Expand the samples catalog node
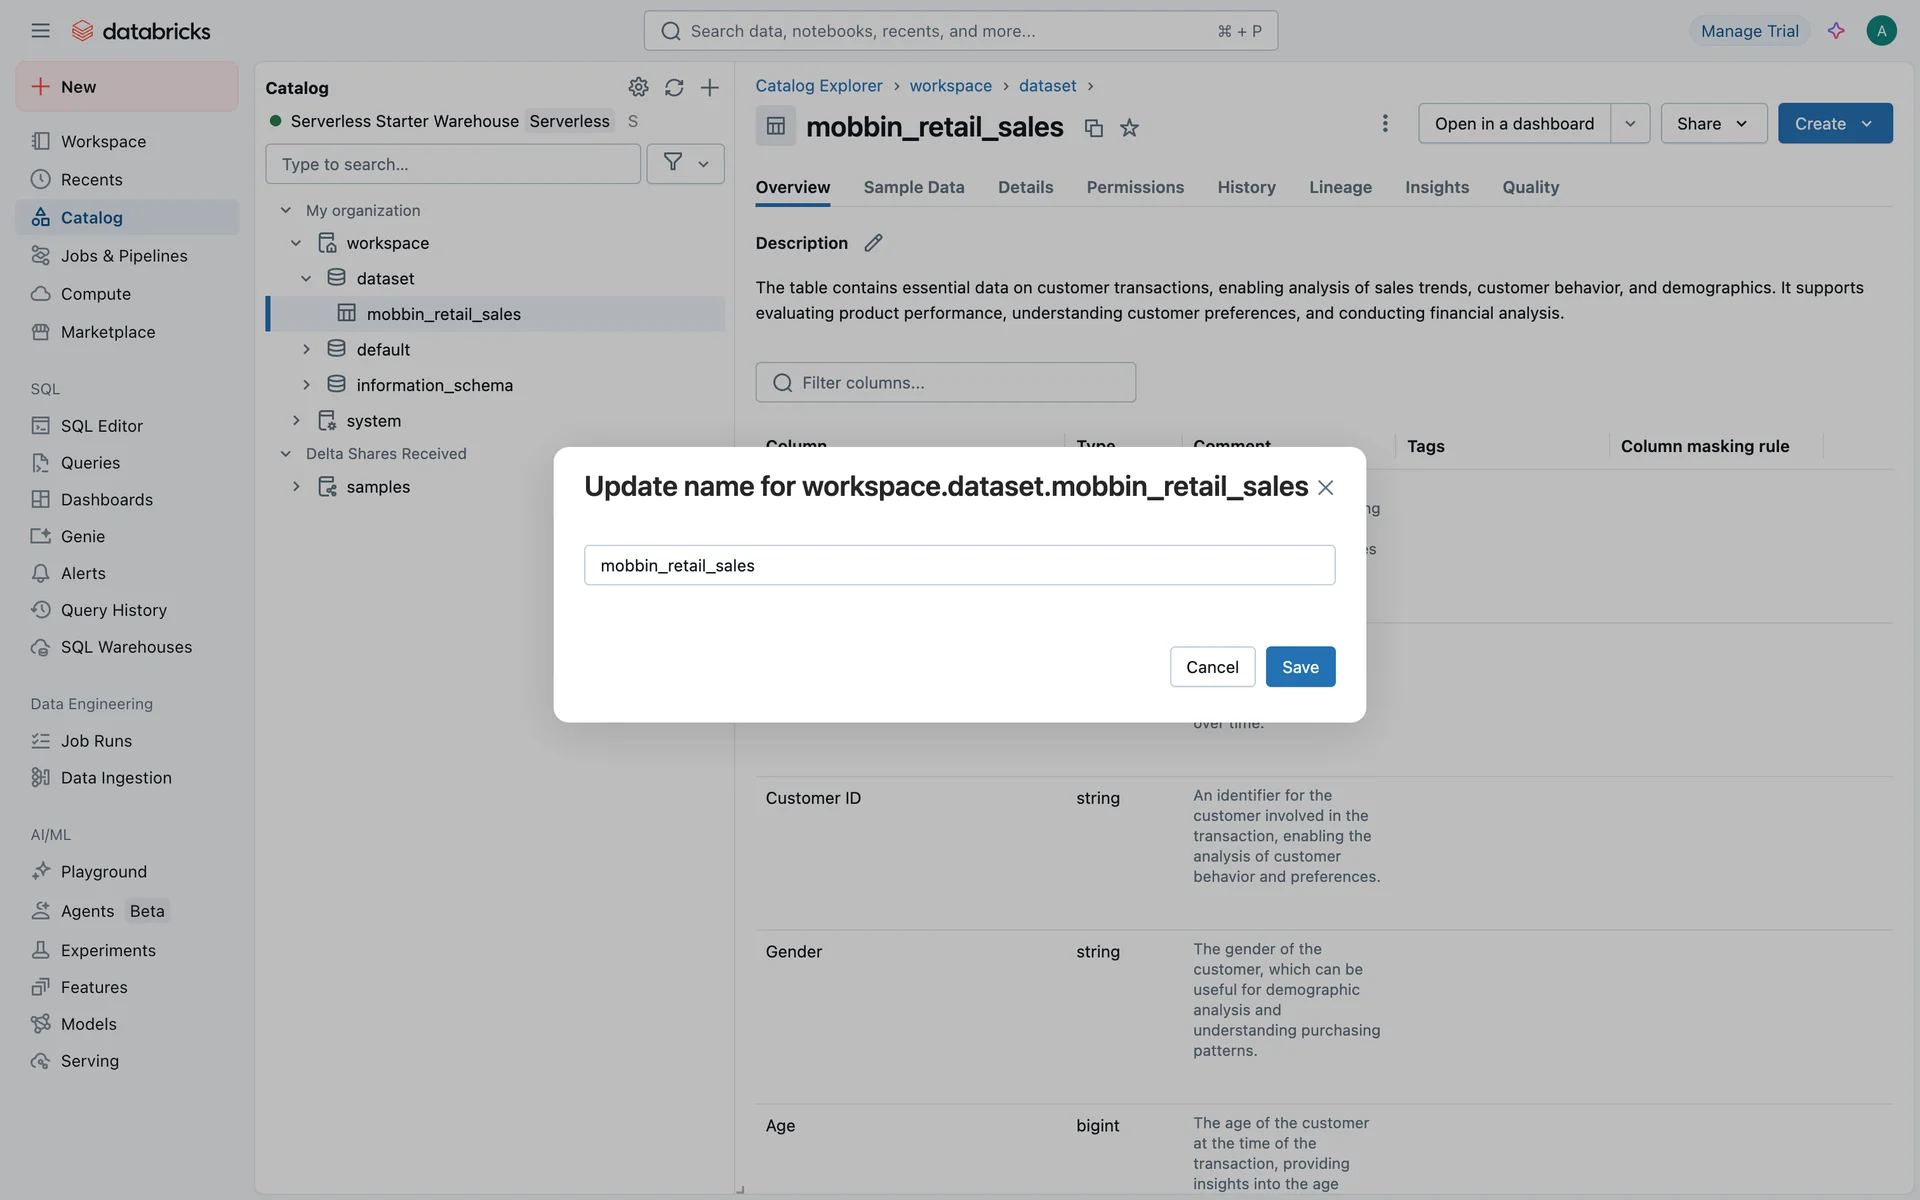The height and width of the screenshot is (1200, 1920). (x=296, y=487)
